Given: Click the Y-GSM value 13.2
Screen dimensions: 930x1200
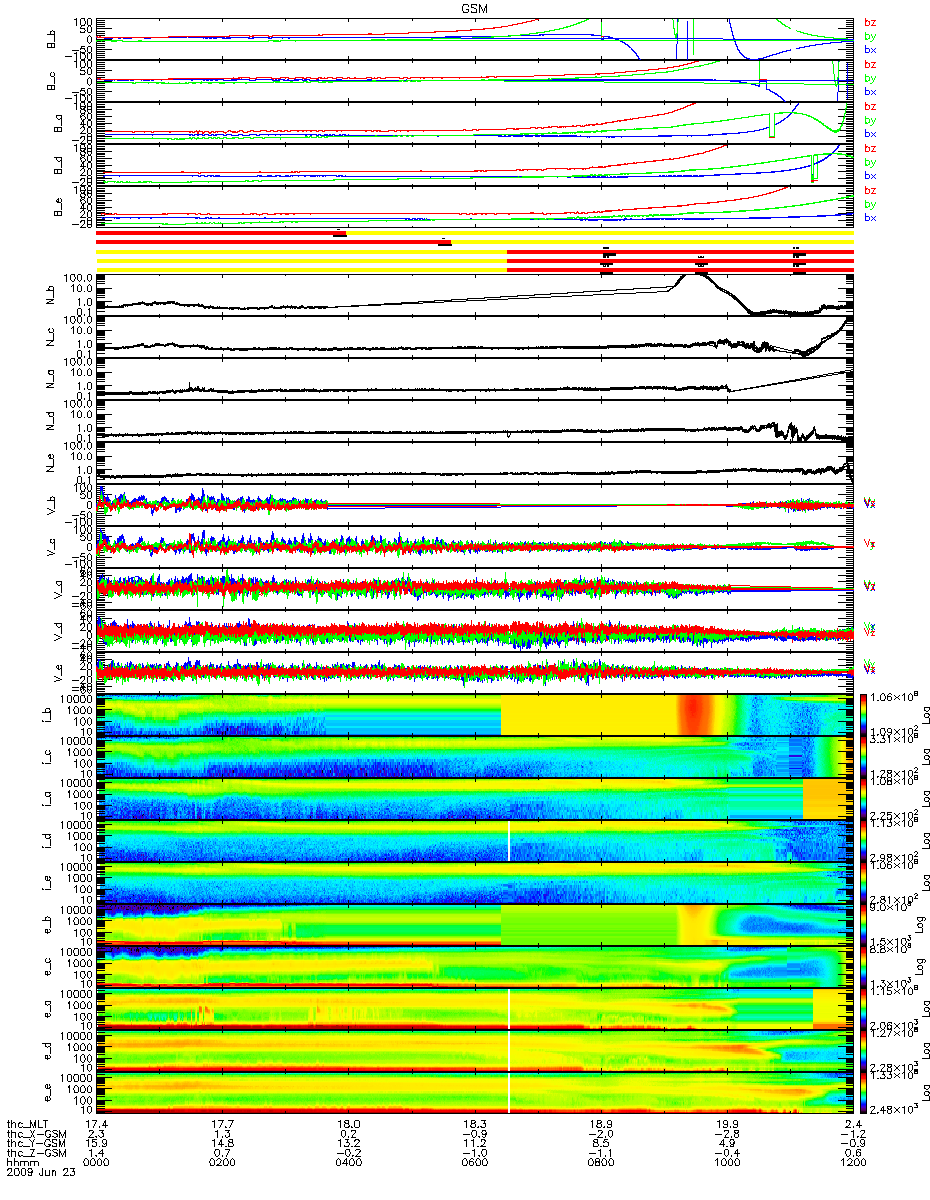Looking at the screenshot, I should [x=348, y=1141].
